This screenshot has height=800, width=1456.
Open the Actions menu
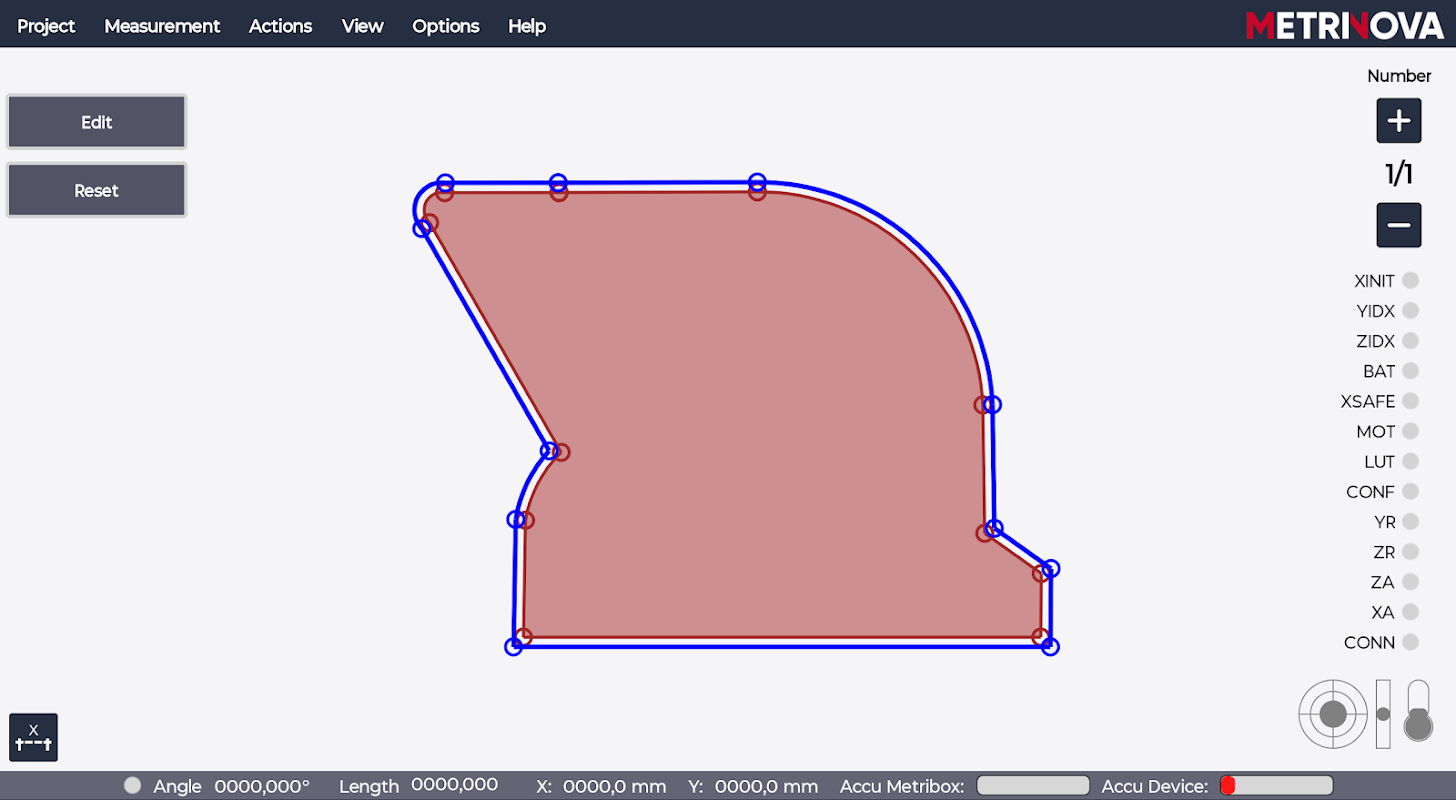click(280, 26)
